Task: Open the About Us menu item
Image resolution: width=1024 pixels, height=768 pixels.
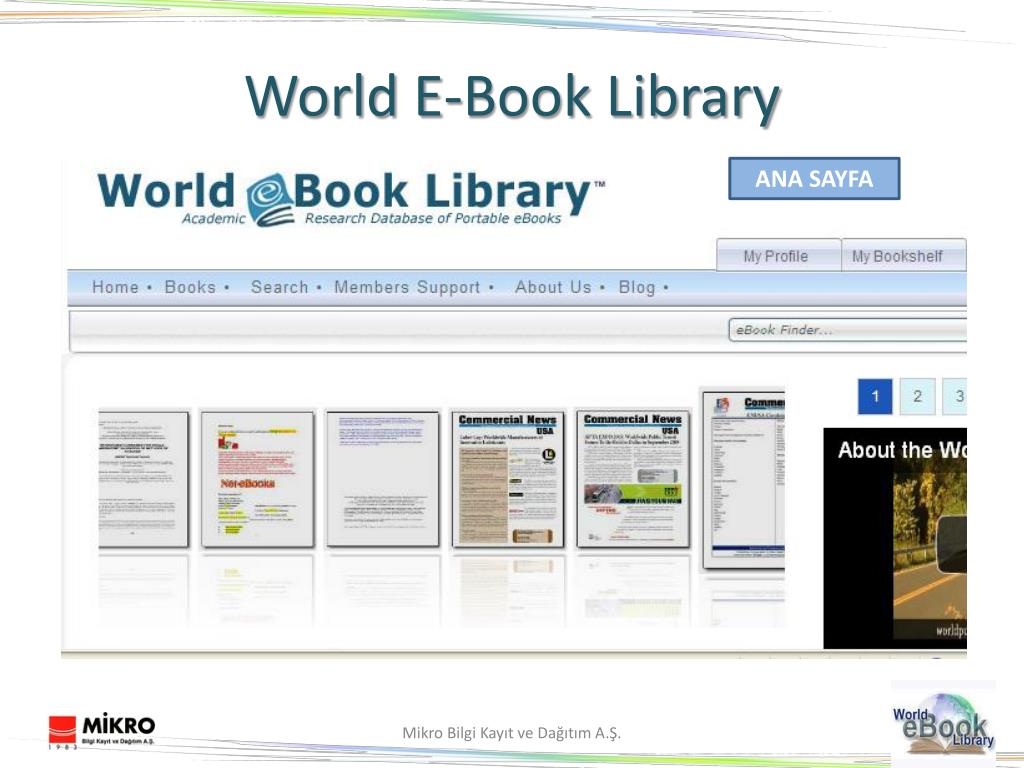Action: (x=552, y=287)
